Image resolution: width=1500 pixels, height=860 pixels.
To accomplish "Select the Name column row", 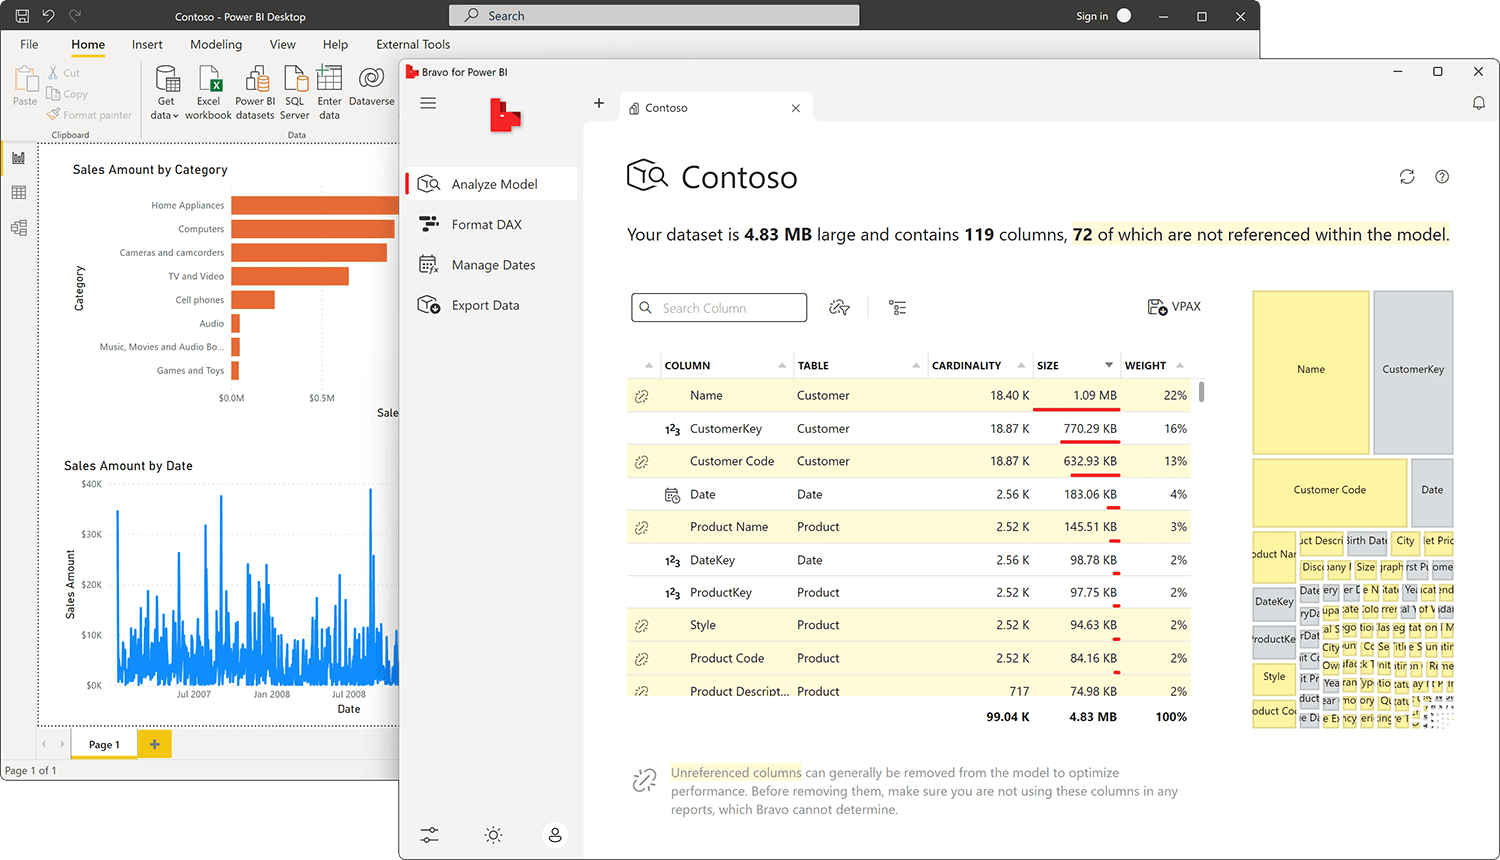I will pos(909,395).
